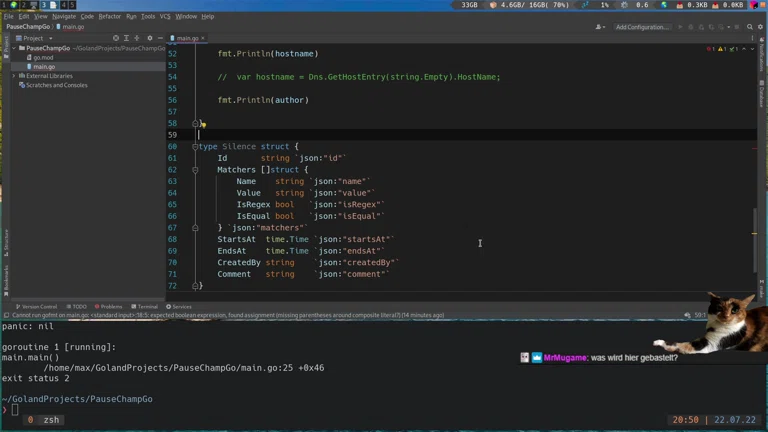Collapse the Silence struct fold marker
This screenshot has width=768, height=432.
point(195,147)
